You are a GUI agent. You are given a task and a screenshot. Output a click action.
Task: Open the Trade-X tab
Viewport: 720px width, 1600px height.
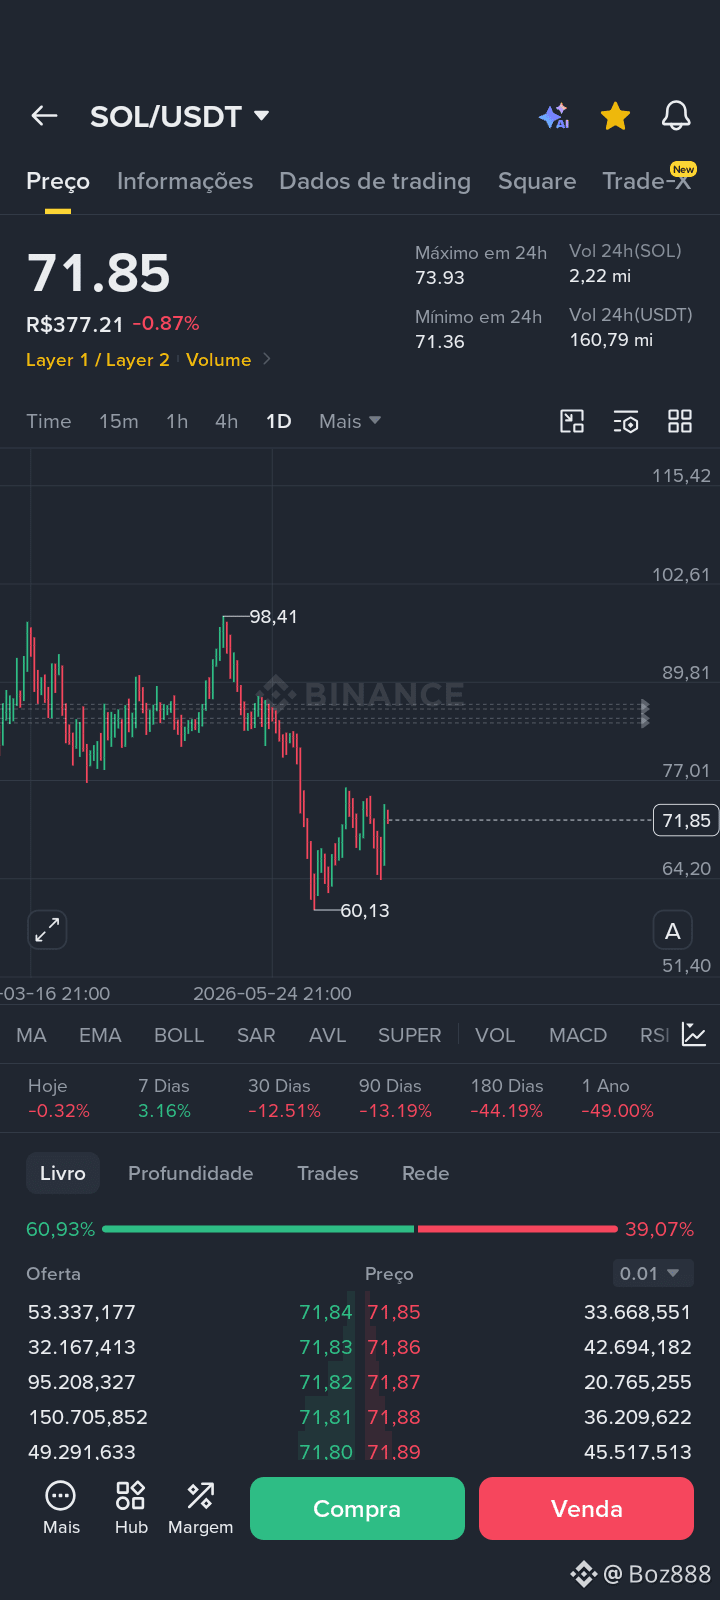647,181
